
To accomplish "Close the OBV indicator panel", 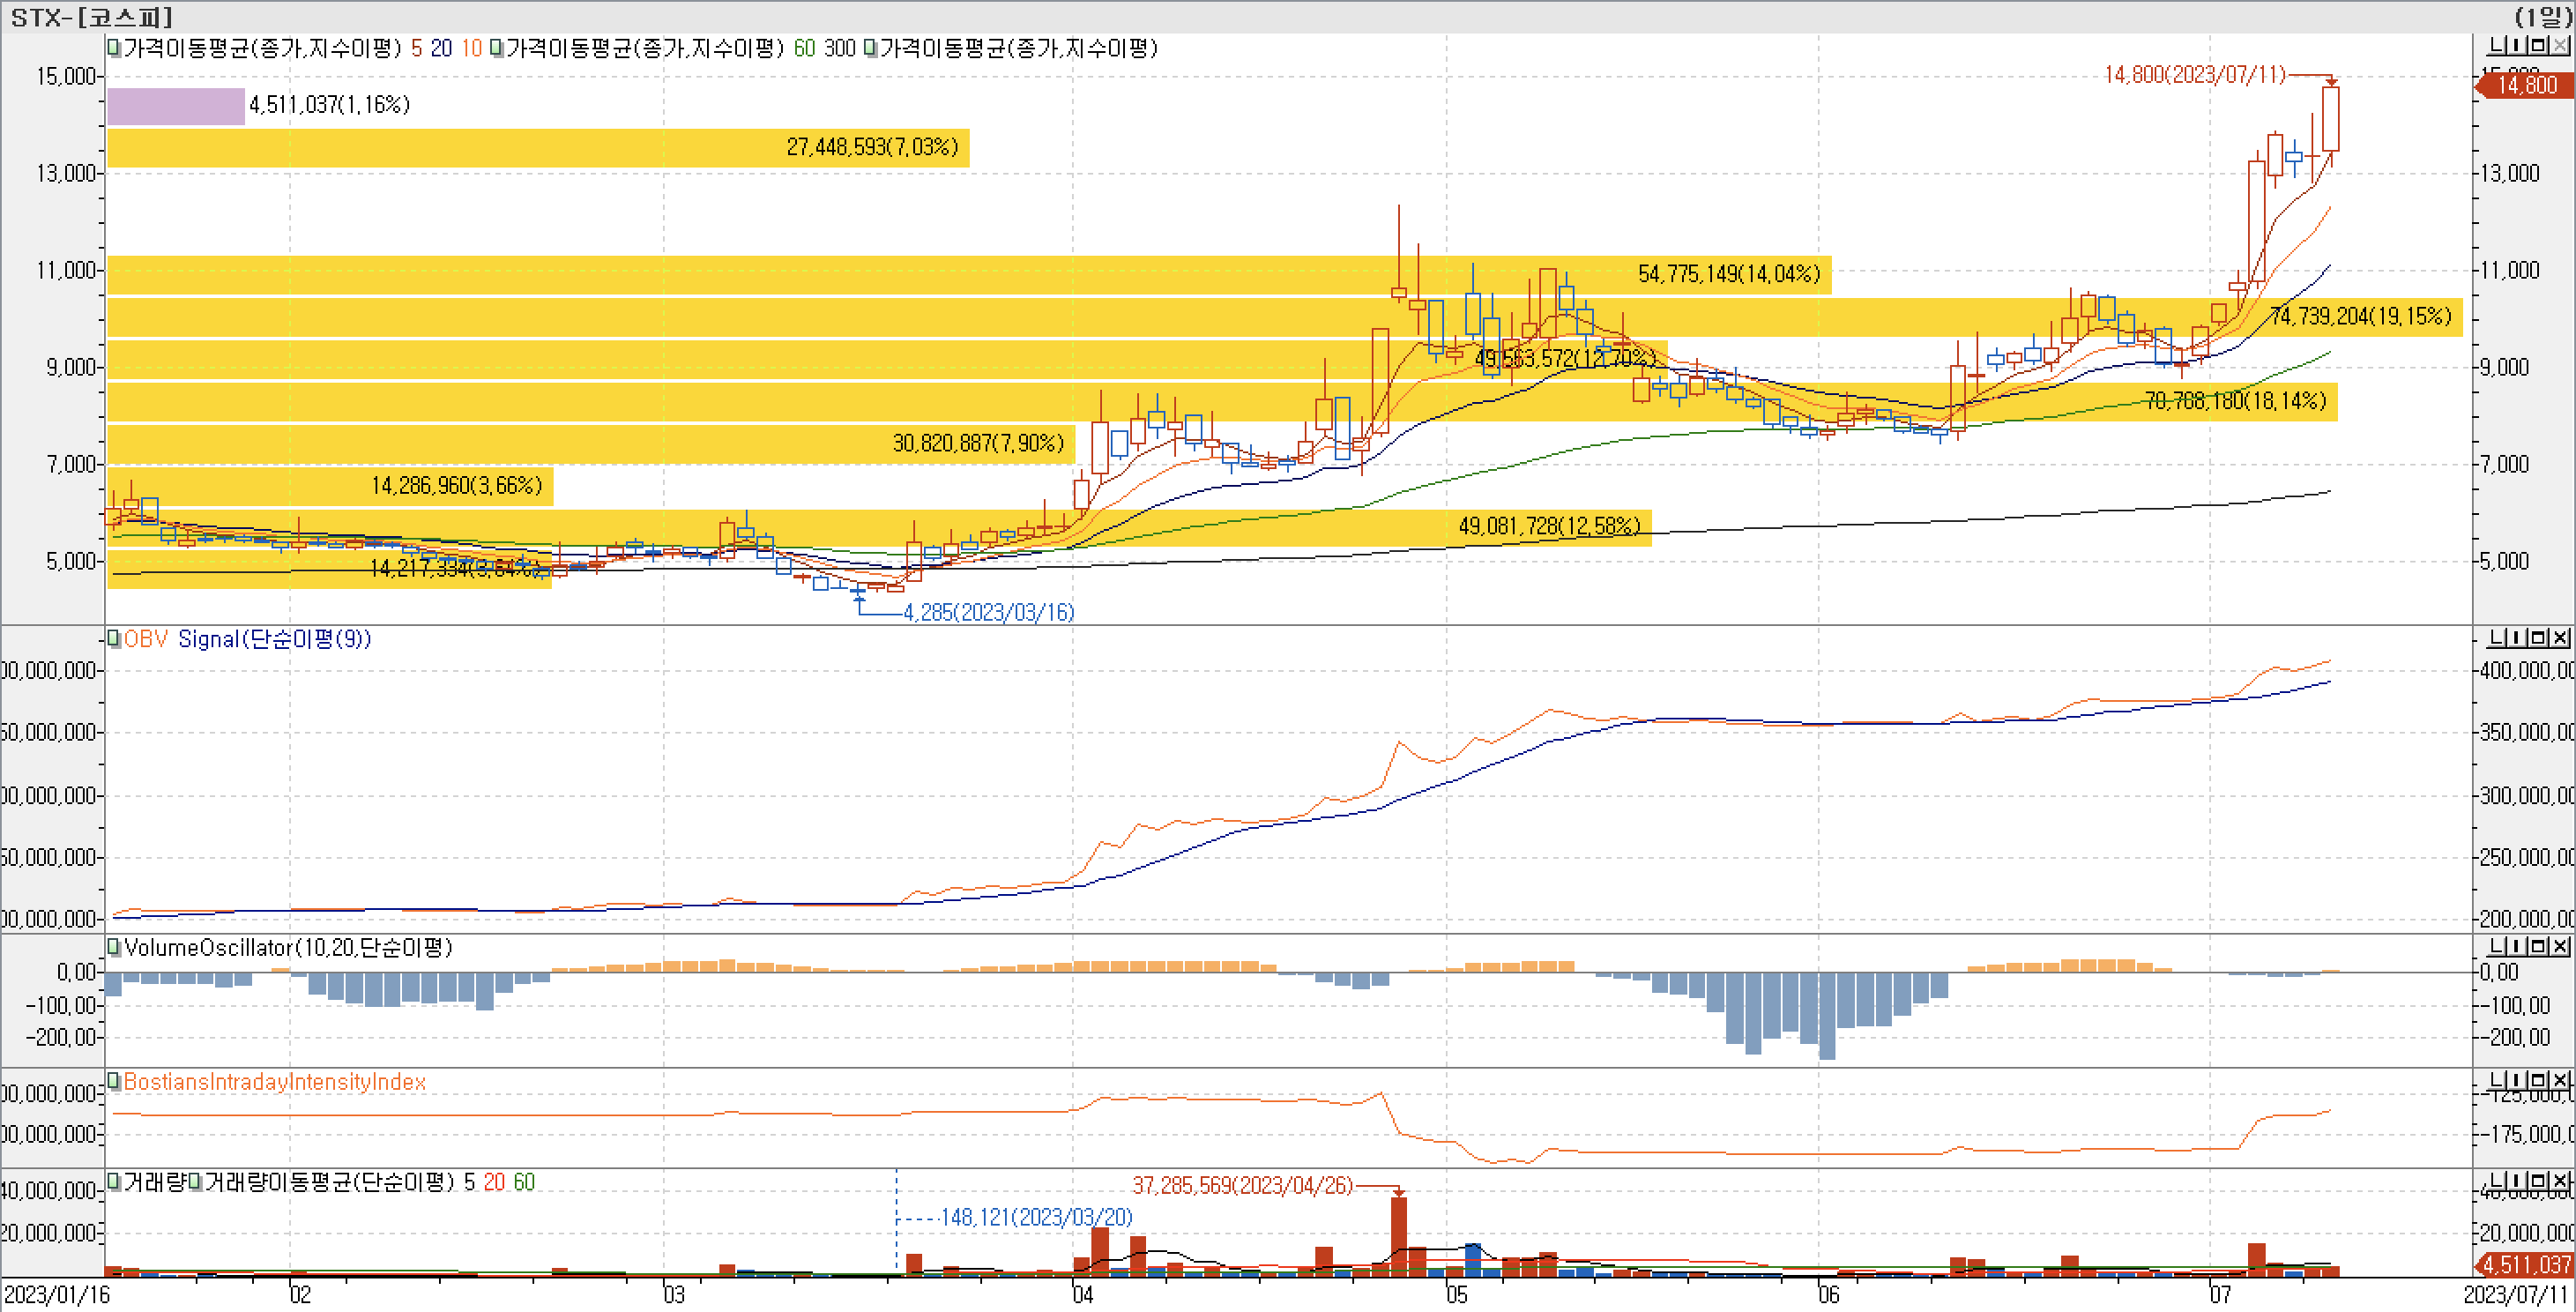I will pos(2560,638).
